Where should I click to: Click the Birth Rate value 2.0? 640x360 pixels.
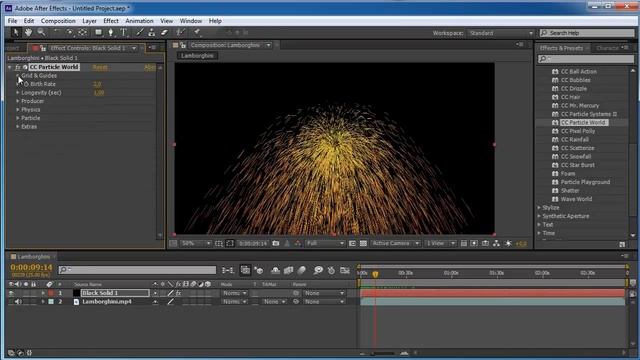click(x=97, y=84)
